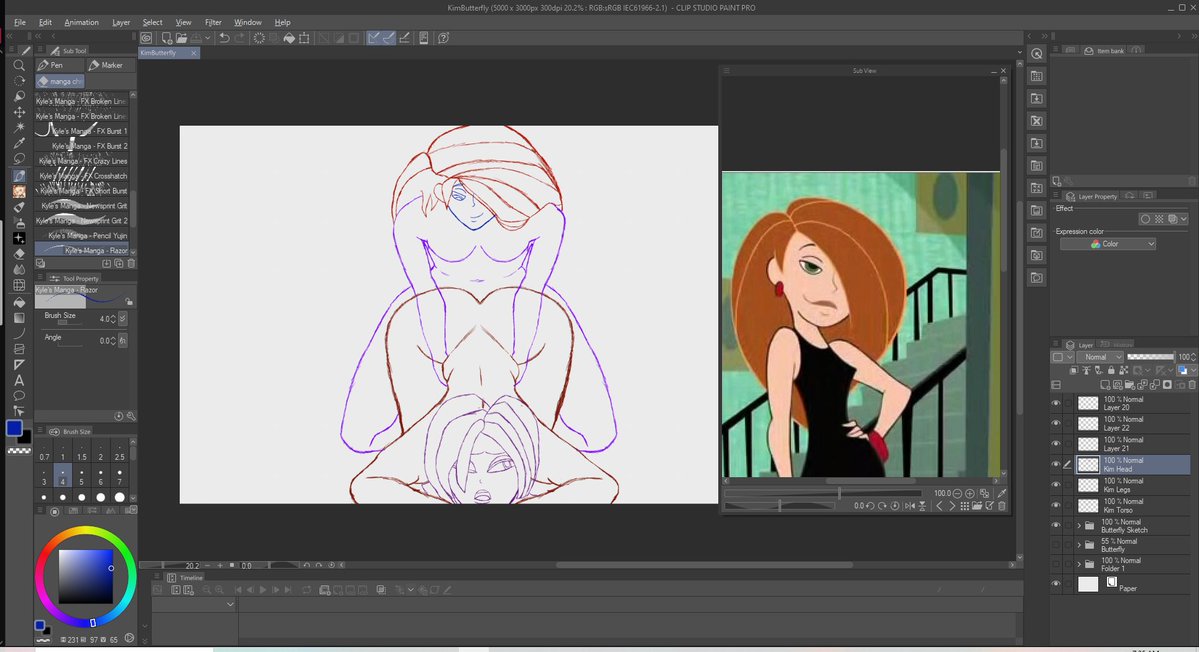Click the Sub View reference image

tap(860, 324)
